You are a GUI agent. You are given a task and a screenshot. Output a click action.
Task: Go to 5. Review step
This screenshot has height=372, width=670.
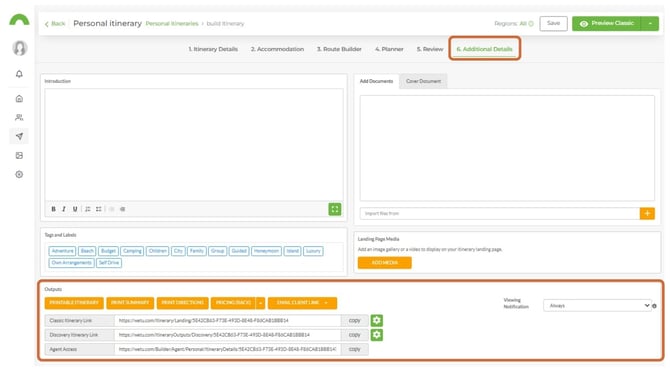[x=430, y=49]
